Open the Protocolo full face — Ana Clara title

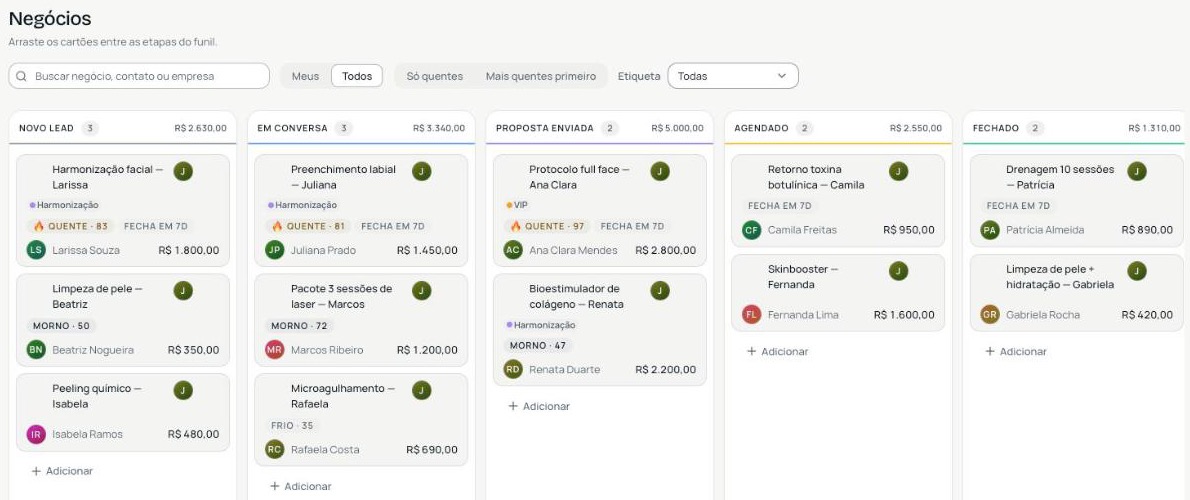click(579, 177)
